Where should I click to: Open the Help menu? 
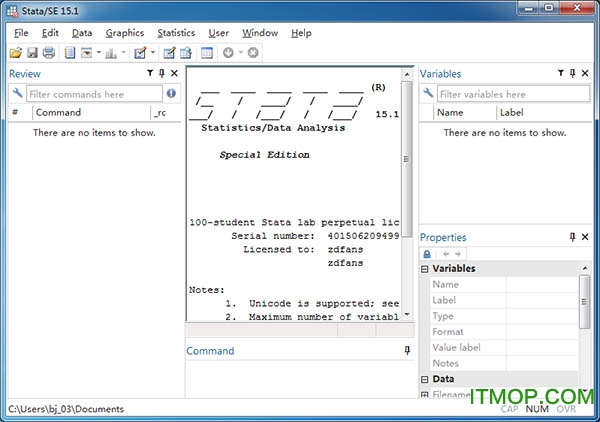click(301, 33)
